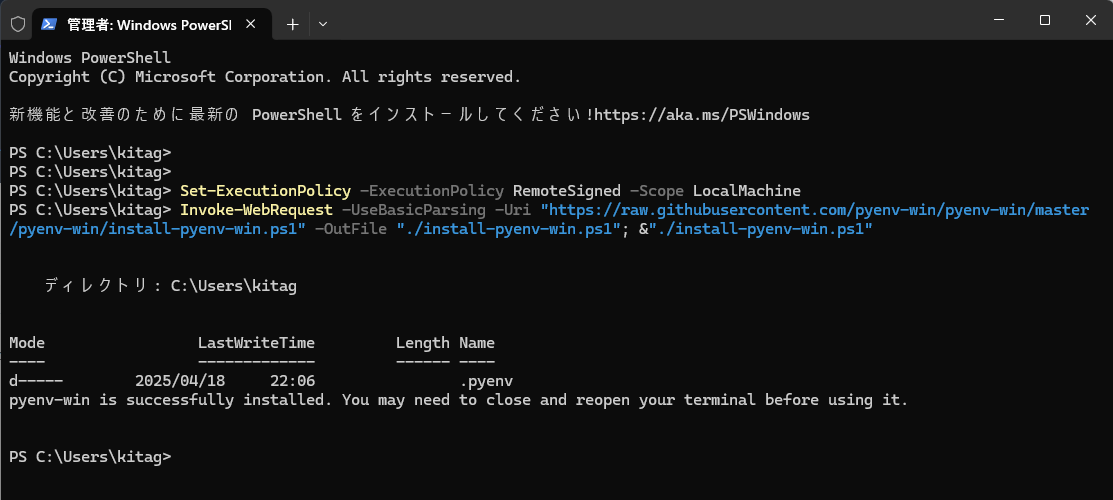Click the last PS C:\Users\kitag> prompt
1113x500 pixels.
(90, 457)
